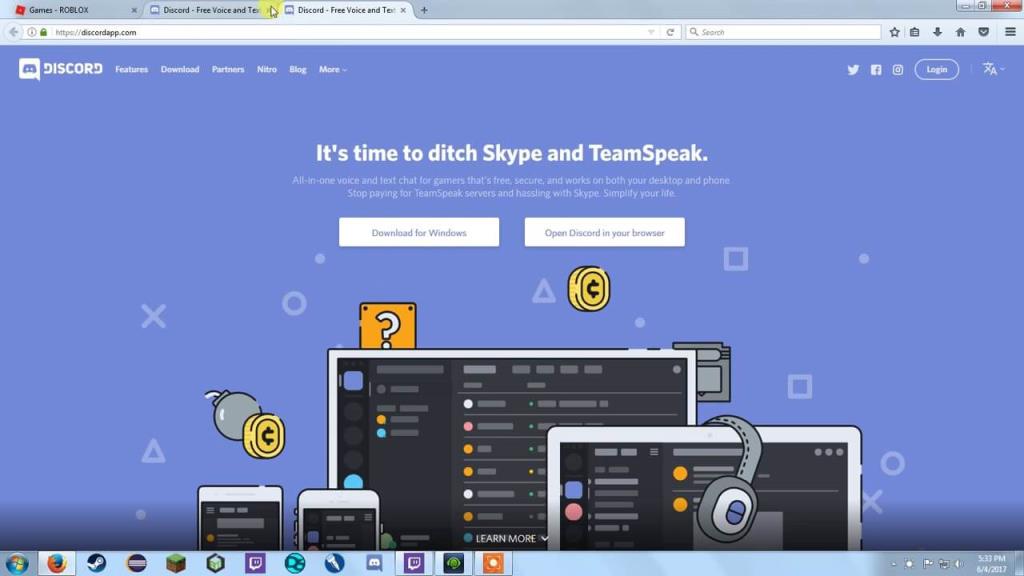The width and height of the screenshot is (1024, 576).
Task: Open Discord's Twitter page icon
Action: coord(853,70)
